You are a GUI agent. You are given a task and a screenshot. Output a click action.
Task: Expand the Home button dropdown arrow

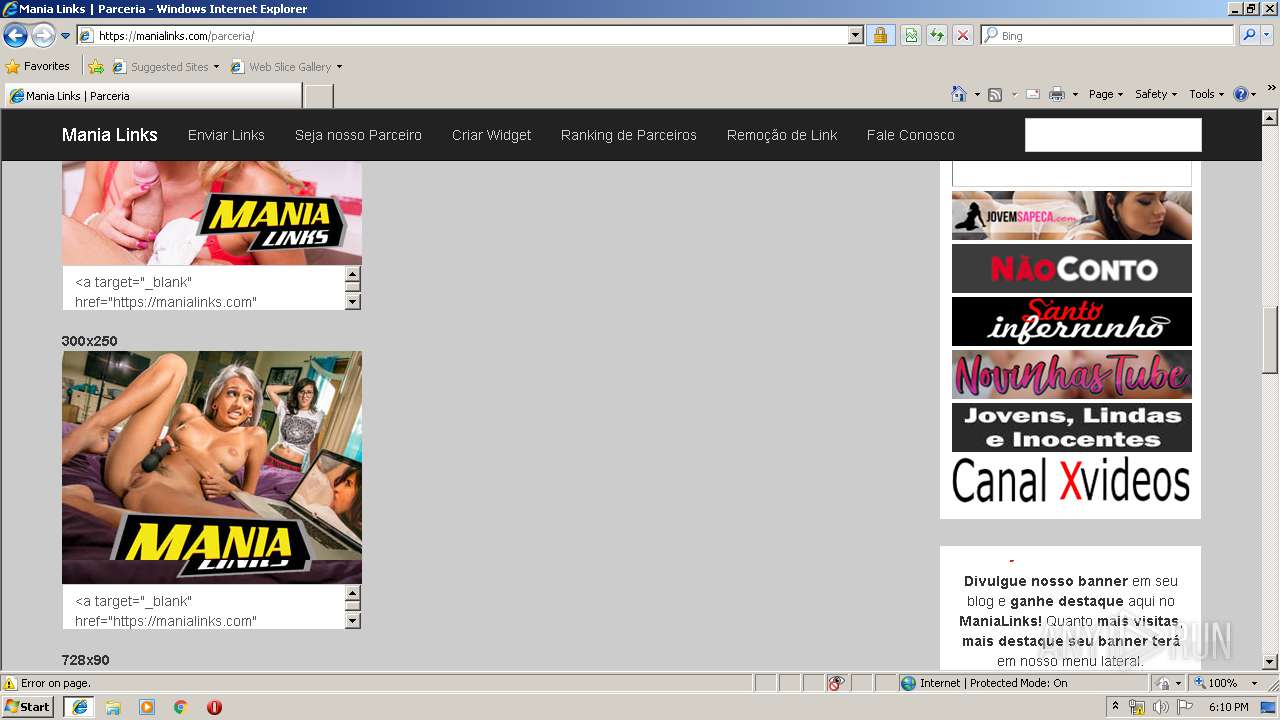pos(977,94)
